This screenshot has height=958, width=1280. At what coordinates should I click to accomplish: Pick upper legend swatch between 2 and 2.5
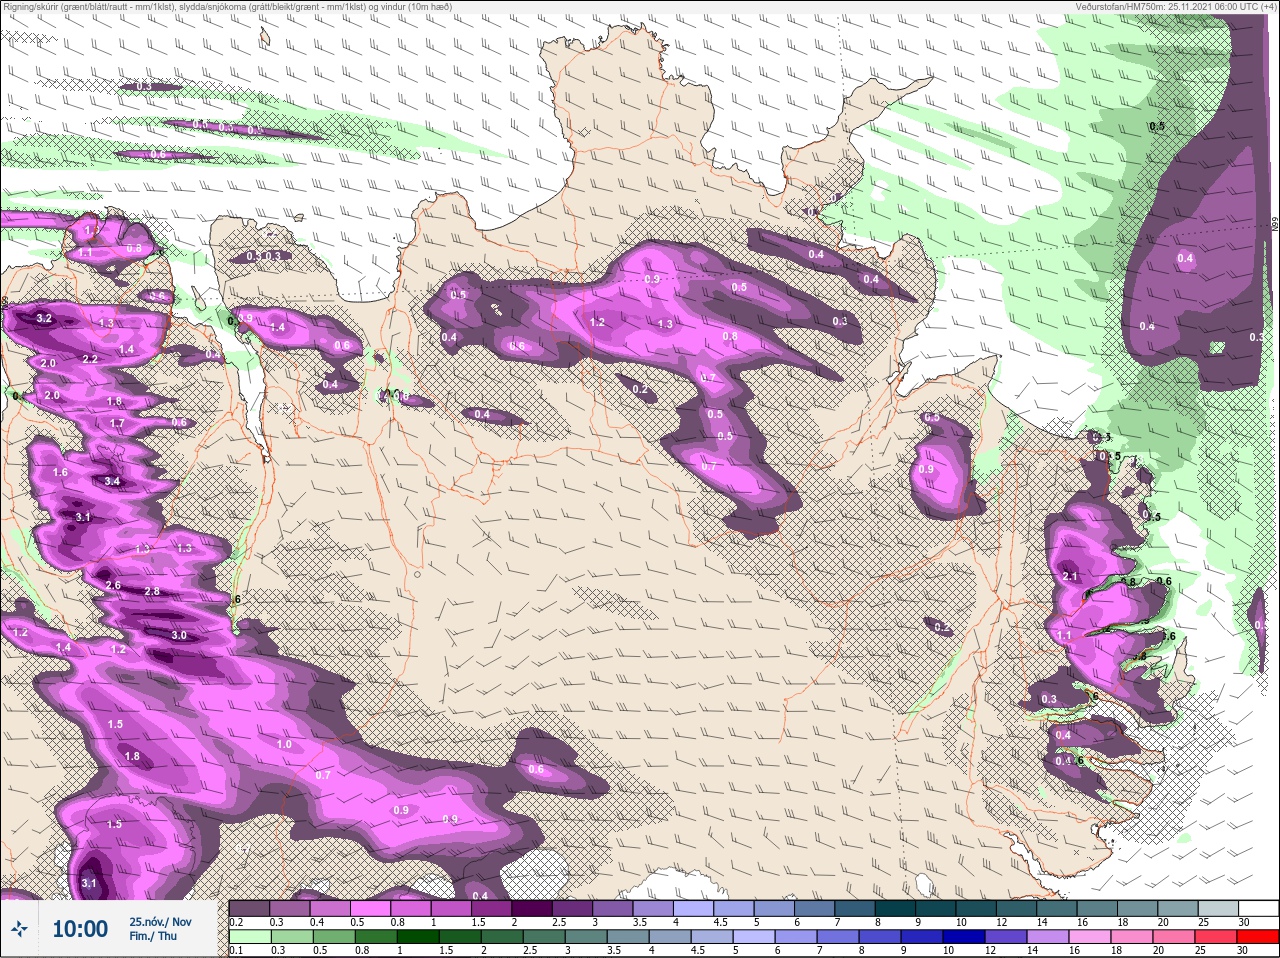533,908
